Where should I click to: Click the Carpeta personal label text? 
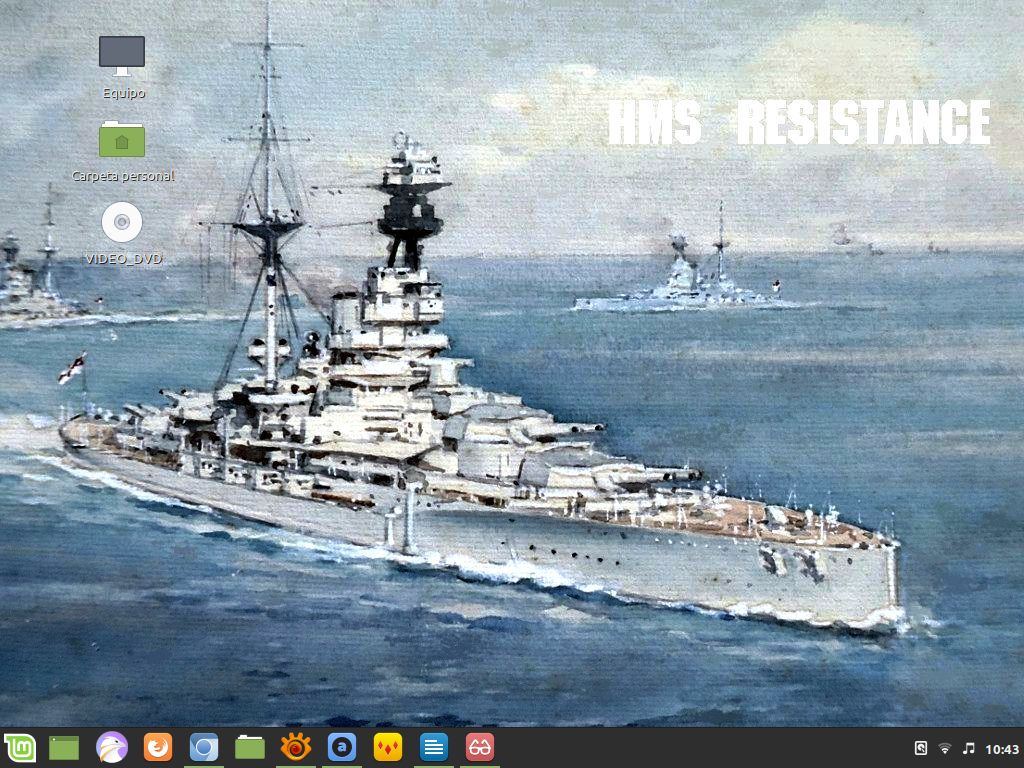click(123, 176)
